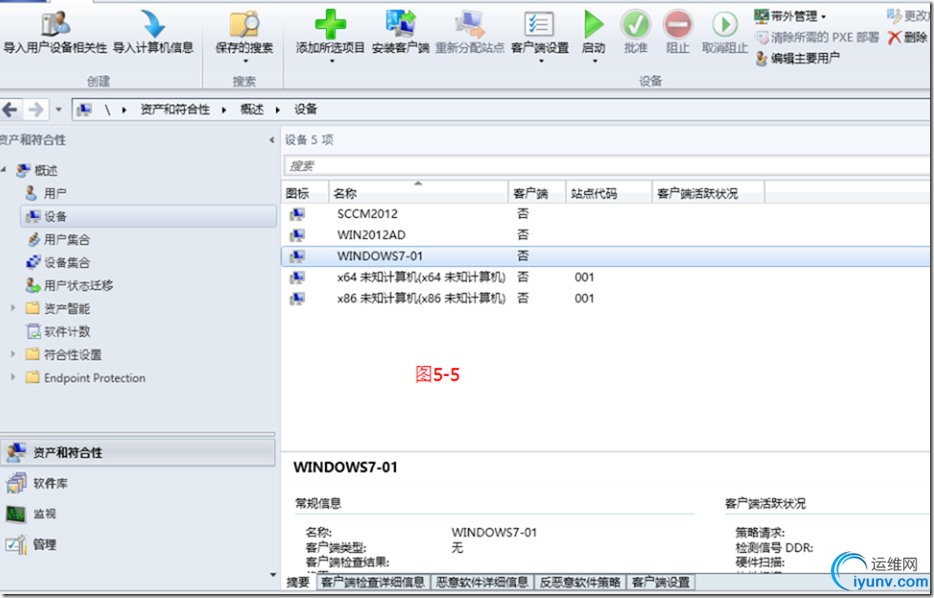Viewport: 934px width, 598px height.
Task: Click 设备 breadcrumb segment
Action: (x=306, y=110)
